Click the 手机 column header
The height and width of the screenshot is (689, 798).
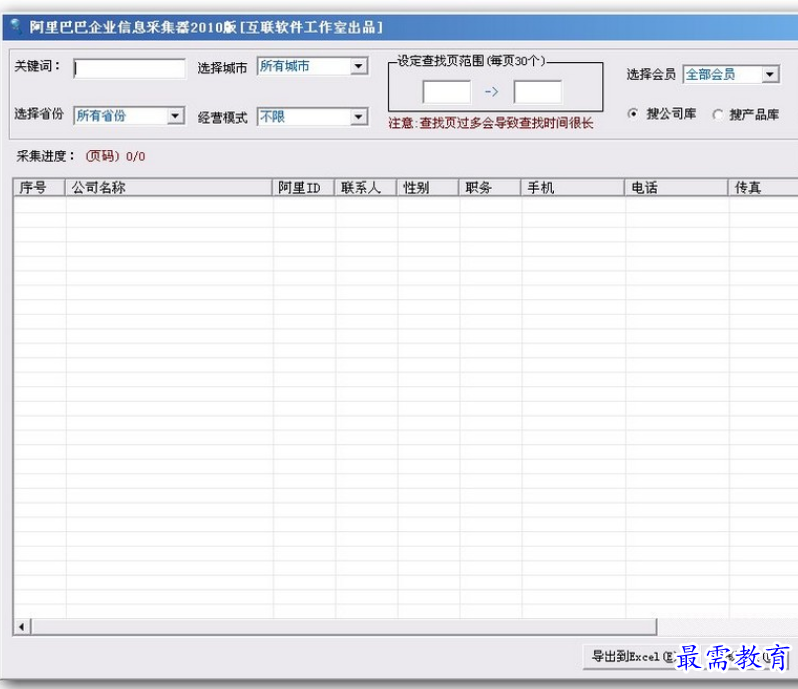click(x=573, y=188)
